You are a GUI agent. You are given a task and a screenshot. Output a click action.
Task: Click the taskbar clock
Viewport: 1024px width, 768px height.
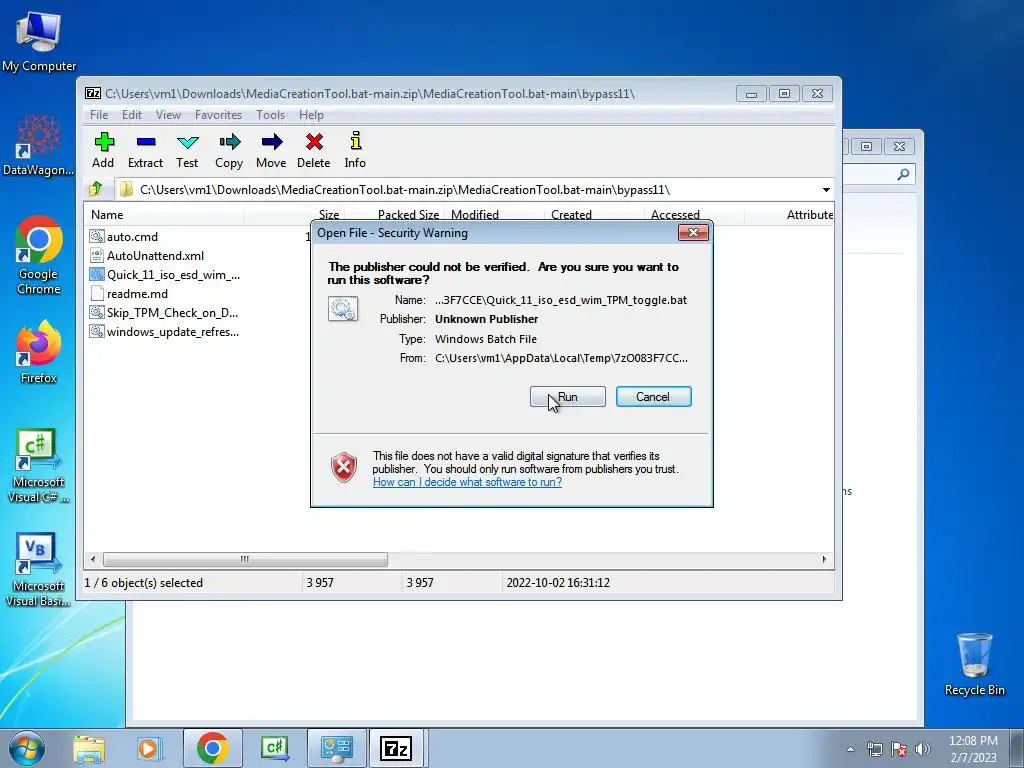pos(973,749)
